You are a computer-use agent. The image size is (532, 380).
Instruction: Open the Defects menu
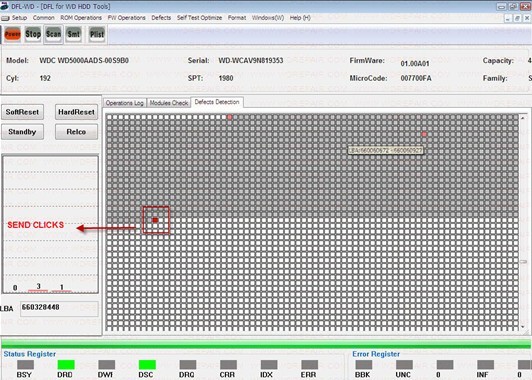pyautogui.click(x=161, y=18)
